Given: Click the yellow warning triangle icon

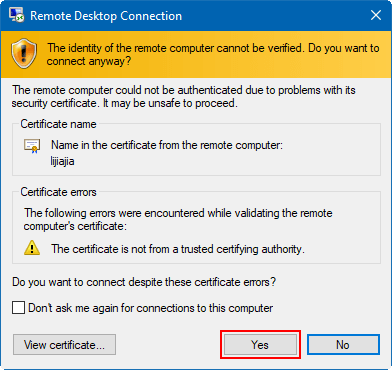Looking at the screenshot, I should click(x=32, y=248).
